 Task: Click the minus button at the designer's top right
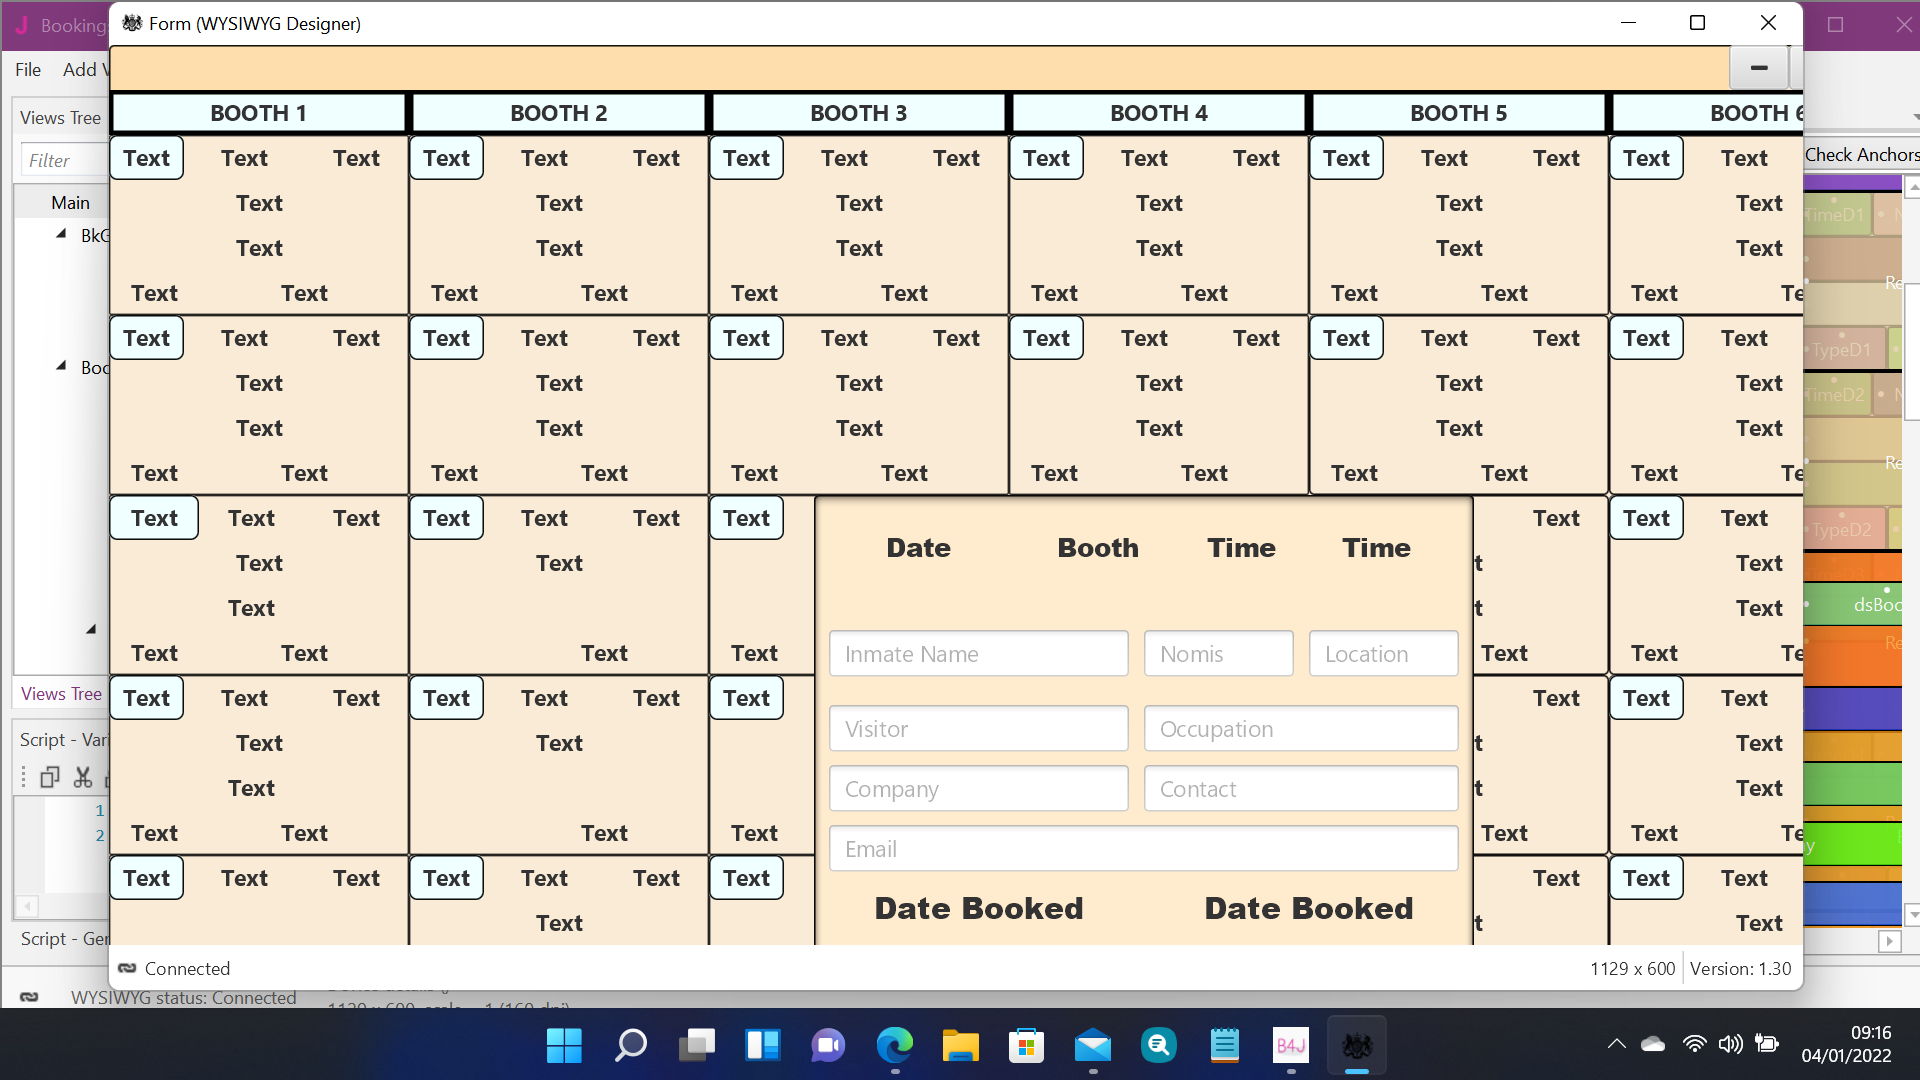pos(1759,68)
